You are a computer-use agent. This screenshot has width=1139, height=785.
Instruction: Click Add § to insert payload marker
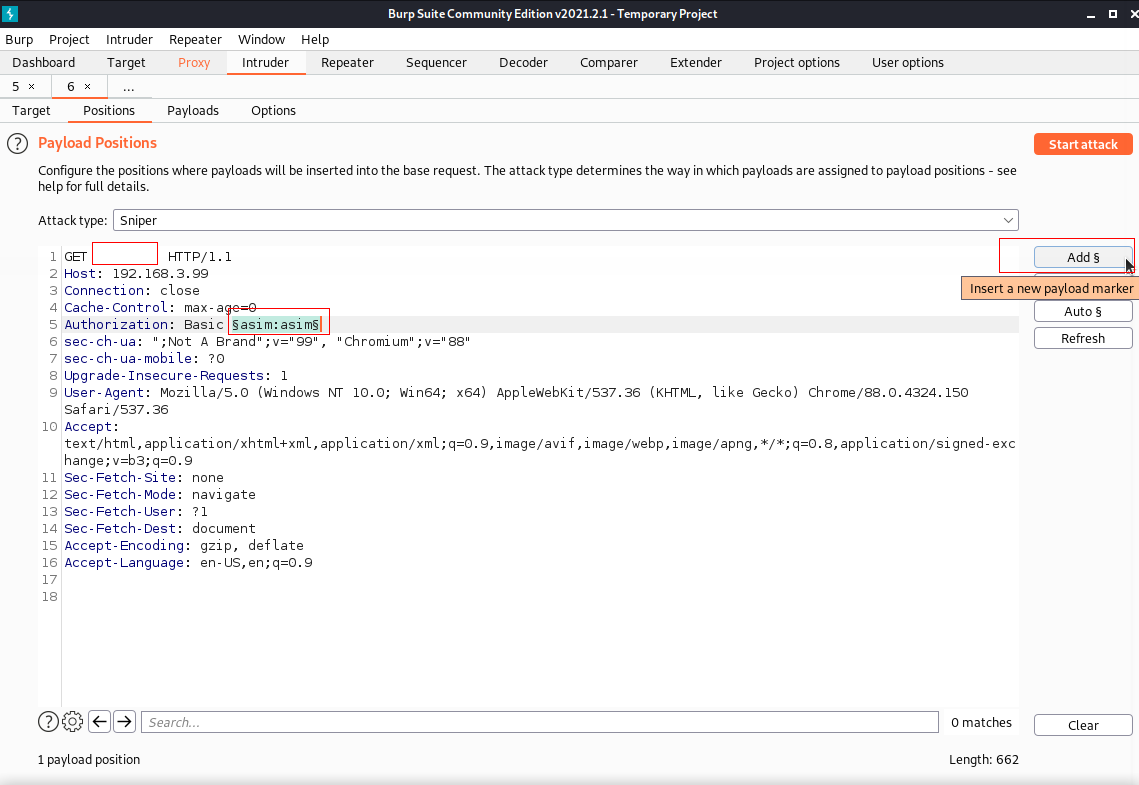tap(1083, 257)
